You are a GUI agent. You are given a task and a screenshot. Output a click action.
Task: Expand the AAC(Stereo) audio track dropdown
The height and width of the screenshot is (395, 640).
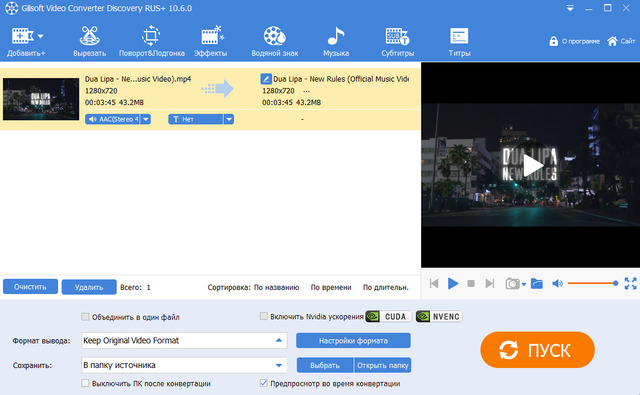pyautogui.click(x=146, y=119)
